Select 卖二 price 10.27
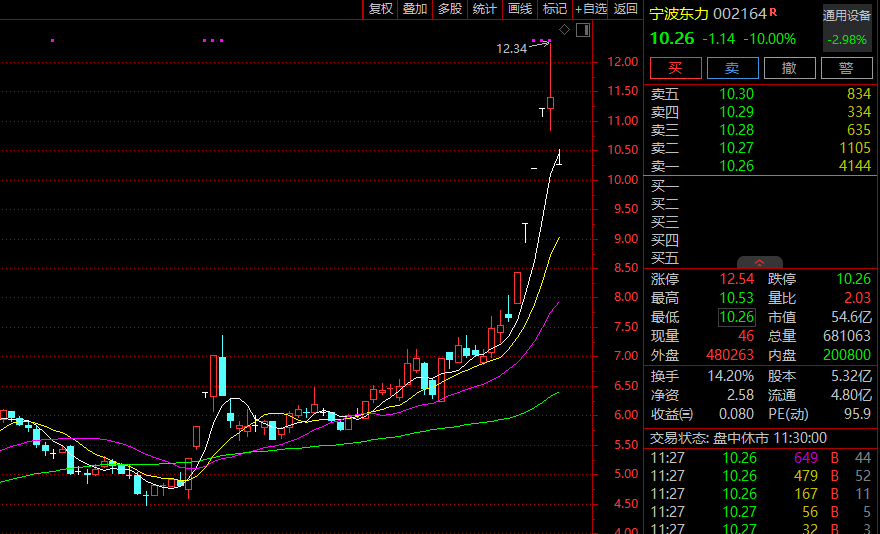This screenshot has width=880, height=534. [x=736, y=148]
